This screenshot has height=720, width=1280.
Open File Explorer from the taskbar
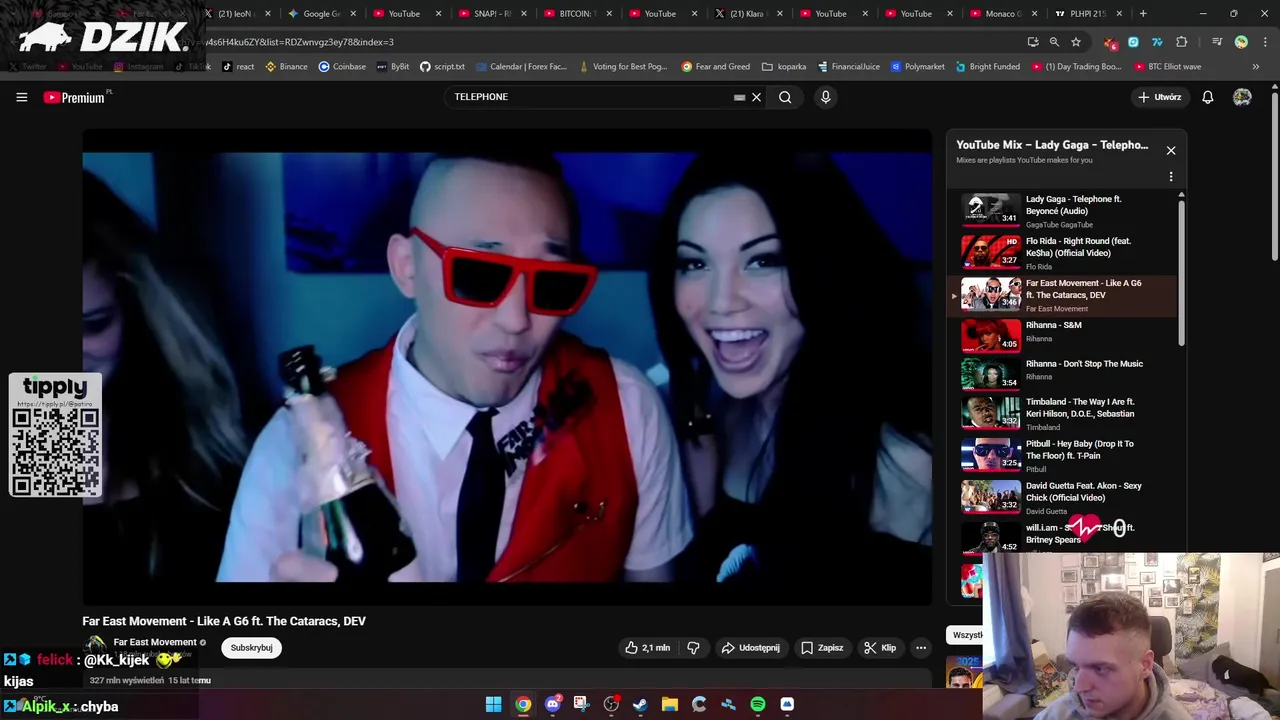tap(670, 704)
